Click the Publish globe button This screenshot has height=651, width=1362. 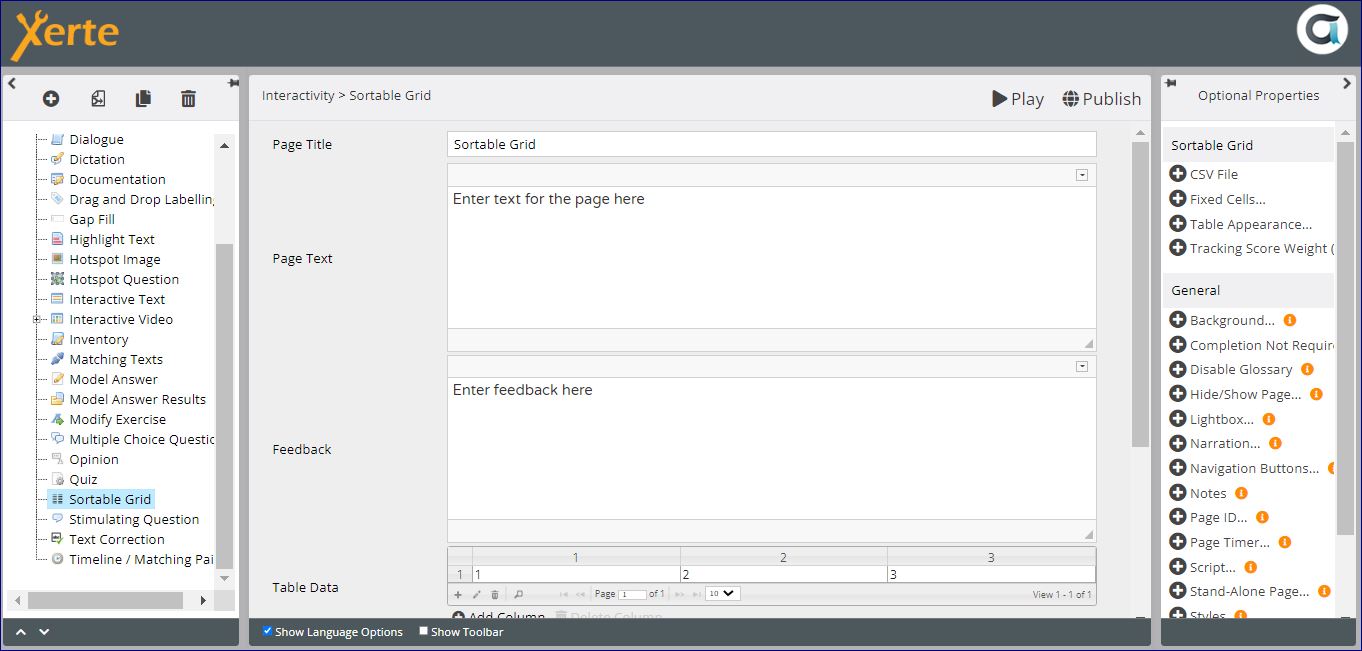pos(1101,98)
